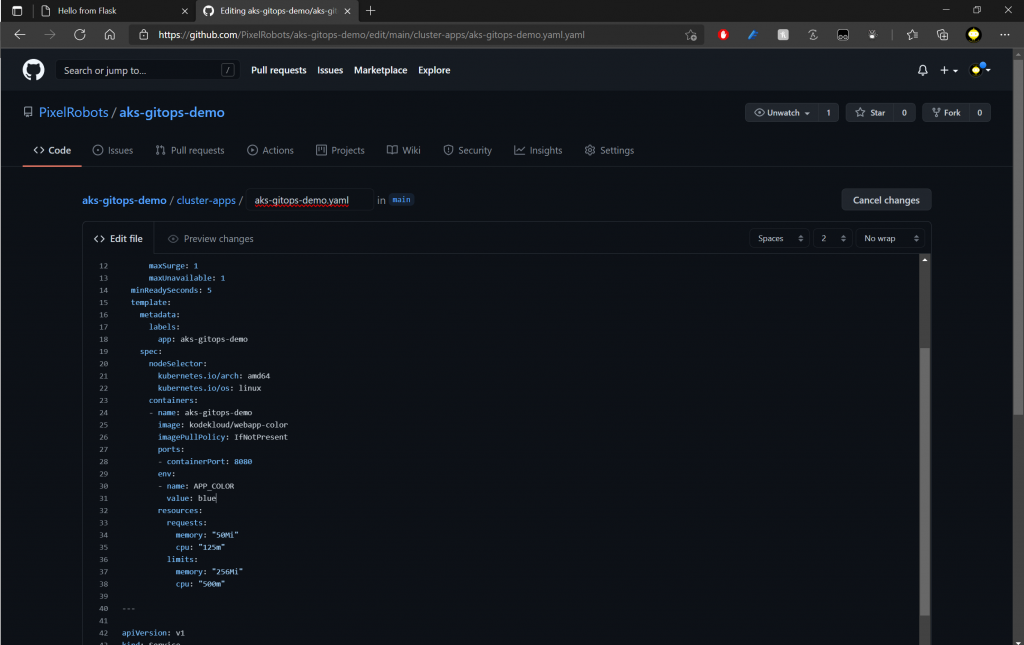
Task: Open the PixelRobots owner link
Action: click(74, 112)
